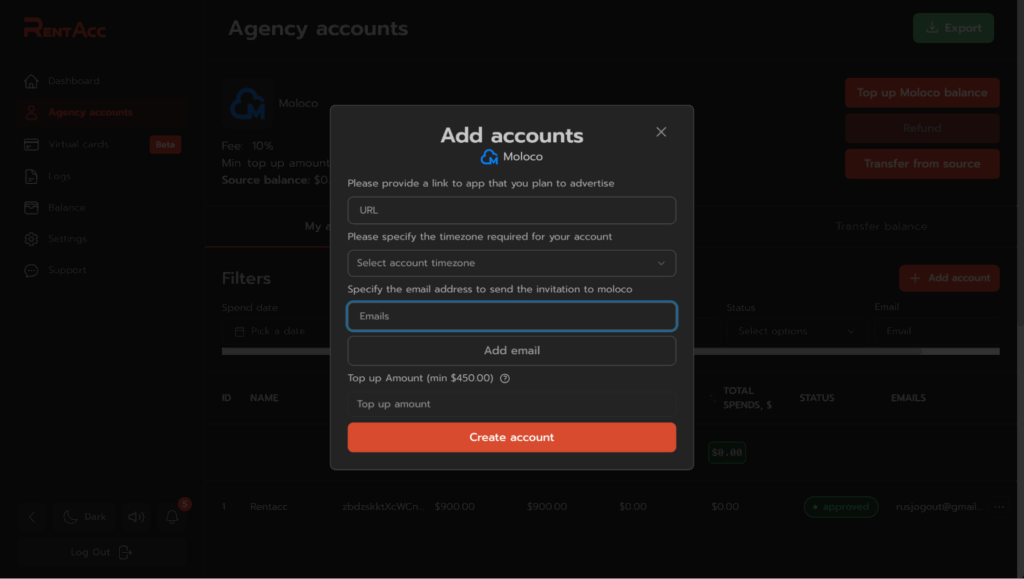Screen dimensions: 1024x579
Task: Click the Log Out button
Action: (x=101, y=552)
